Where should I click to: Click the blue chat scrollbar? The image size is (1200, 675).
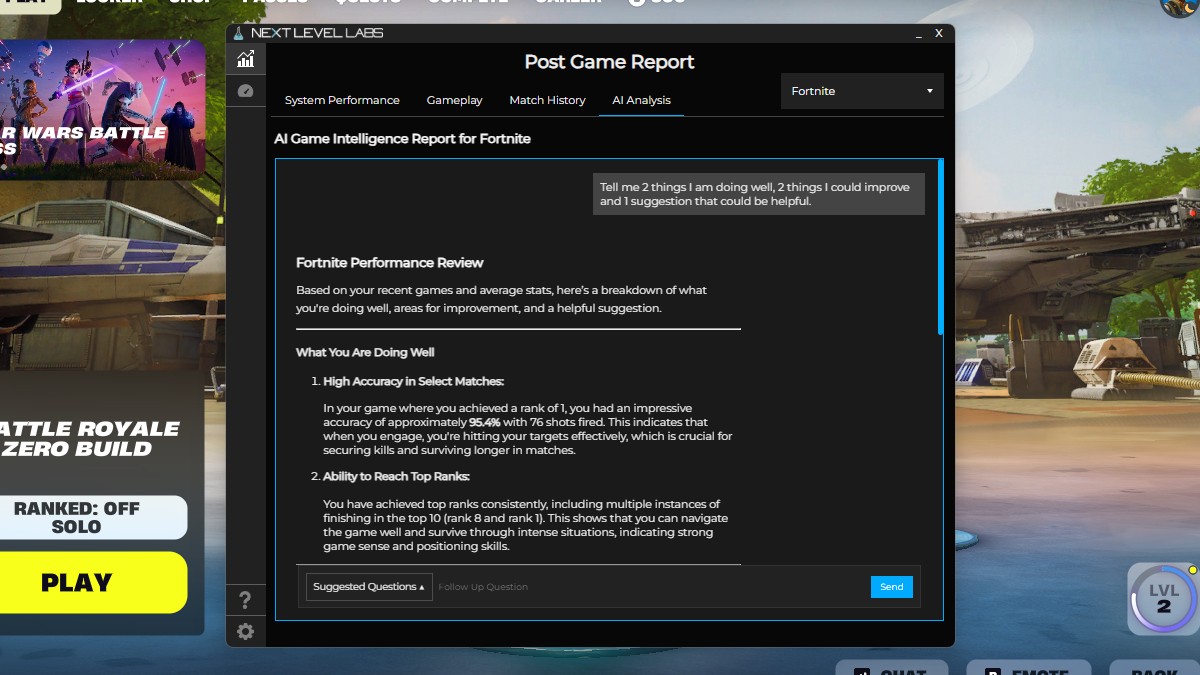point(940,246)
